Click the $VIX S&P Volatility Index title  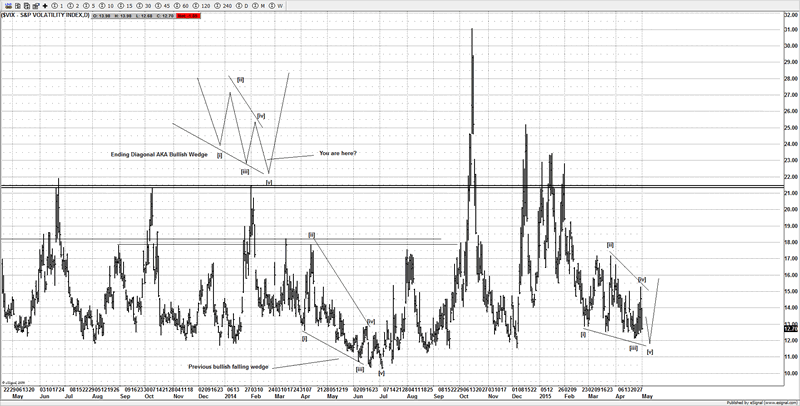click(x=45, y=15)
